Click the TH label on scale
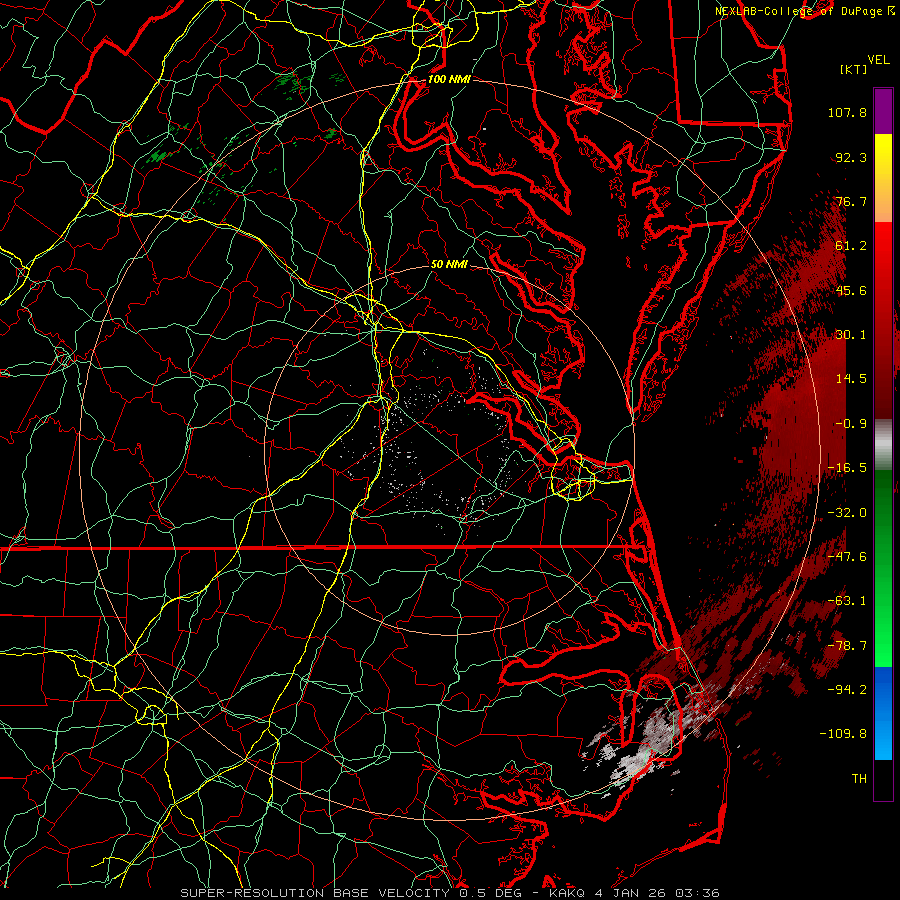Image resolution: width=900 pixels, height=900 pixels. (859, 779)
